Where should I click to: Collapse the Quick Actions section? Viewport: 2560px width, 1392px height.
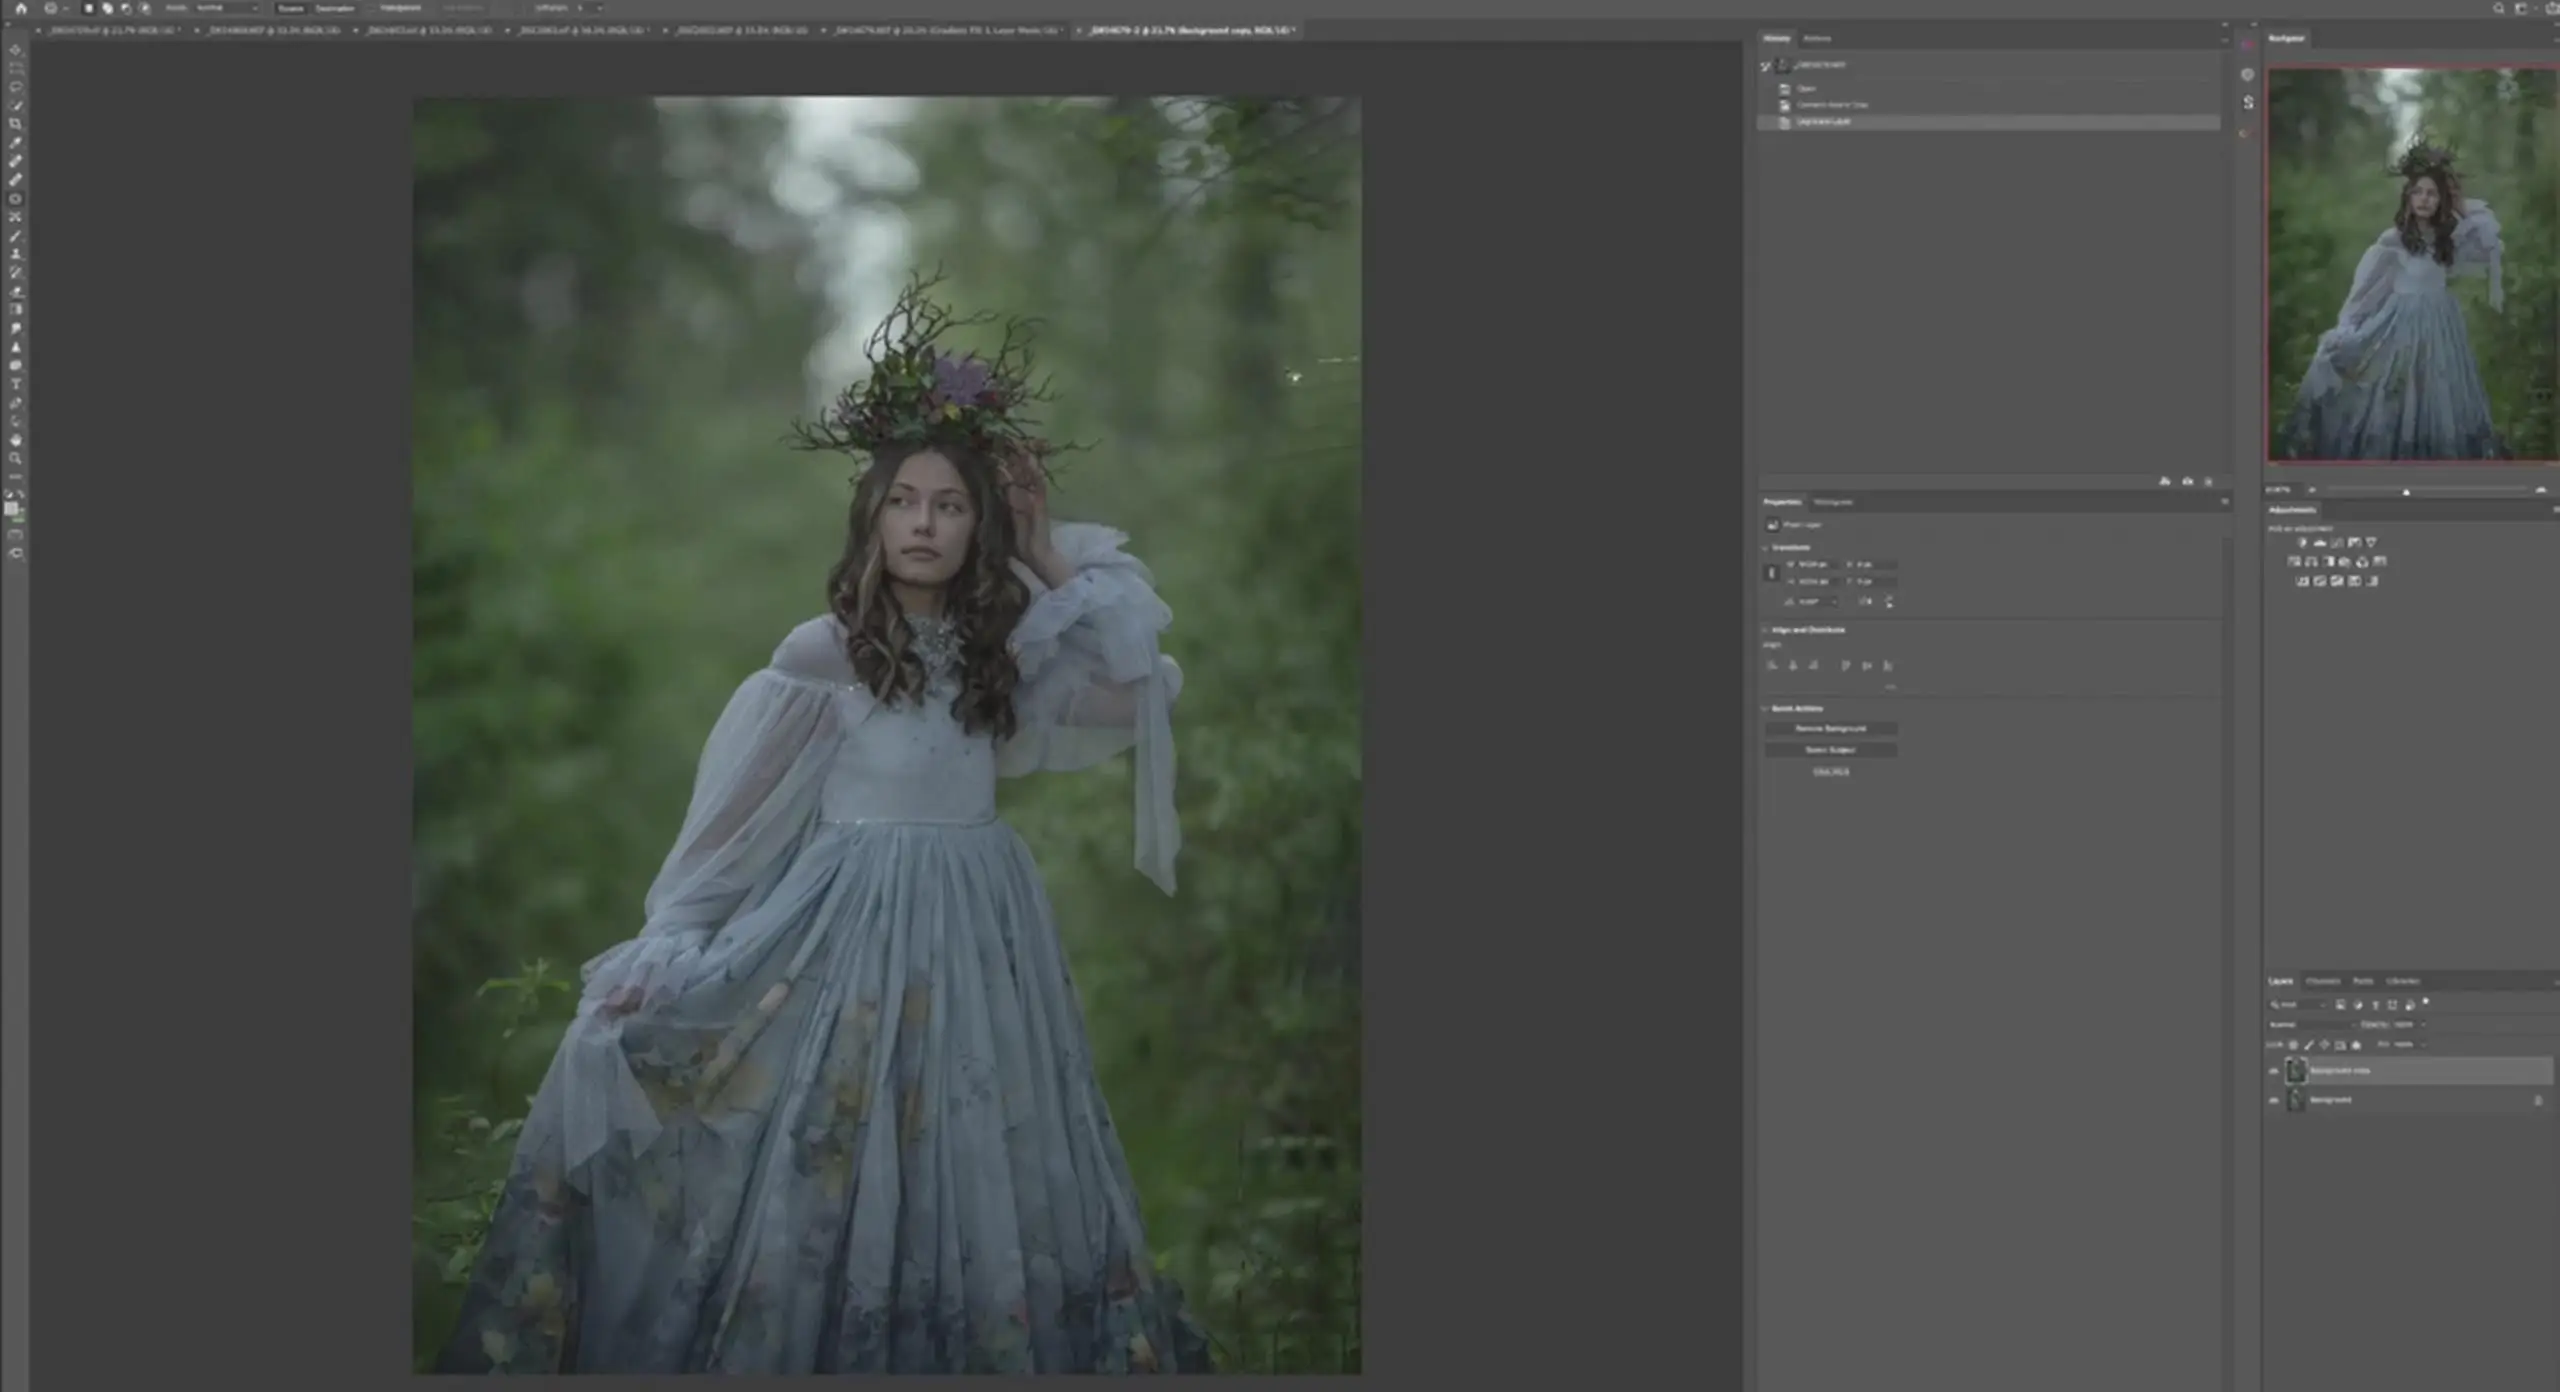(1765, 709)
